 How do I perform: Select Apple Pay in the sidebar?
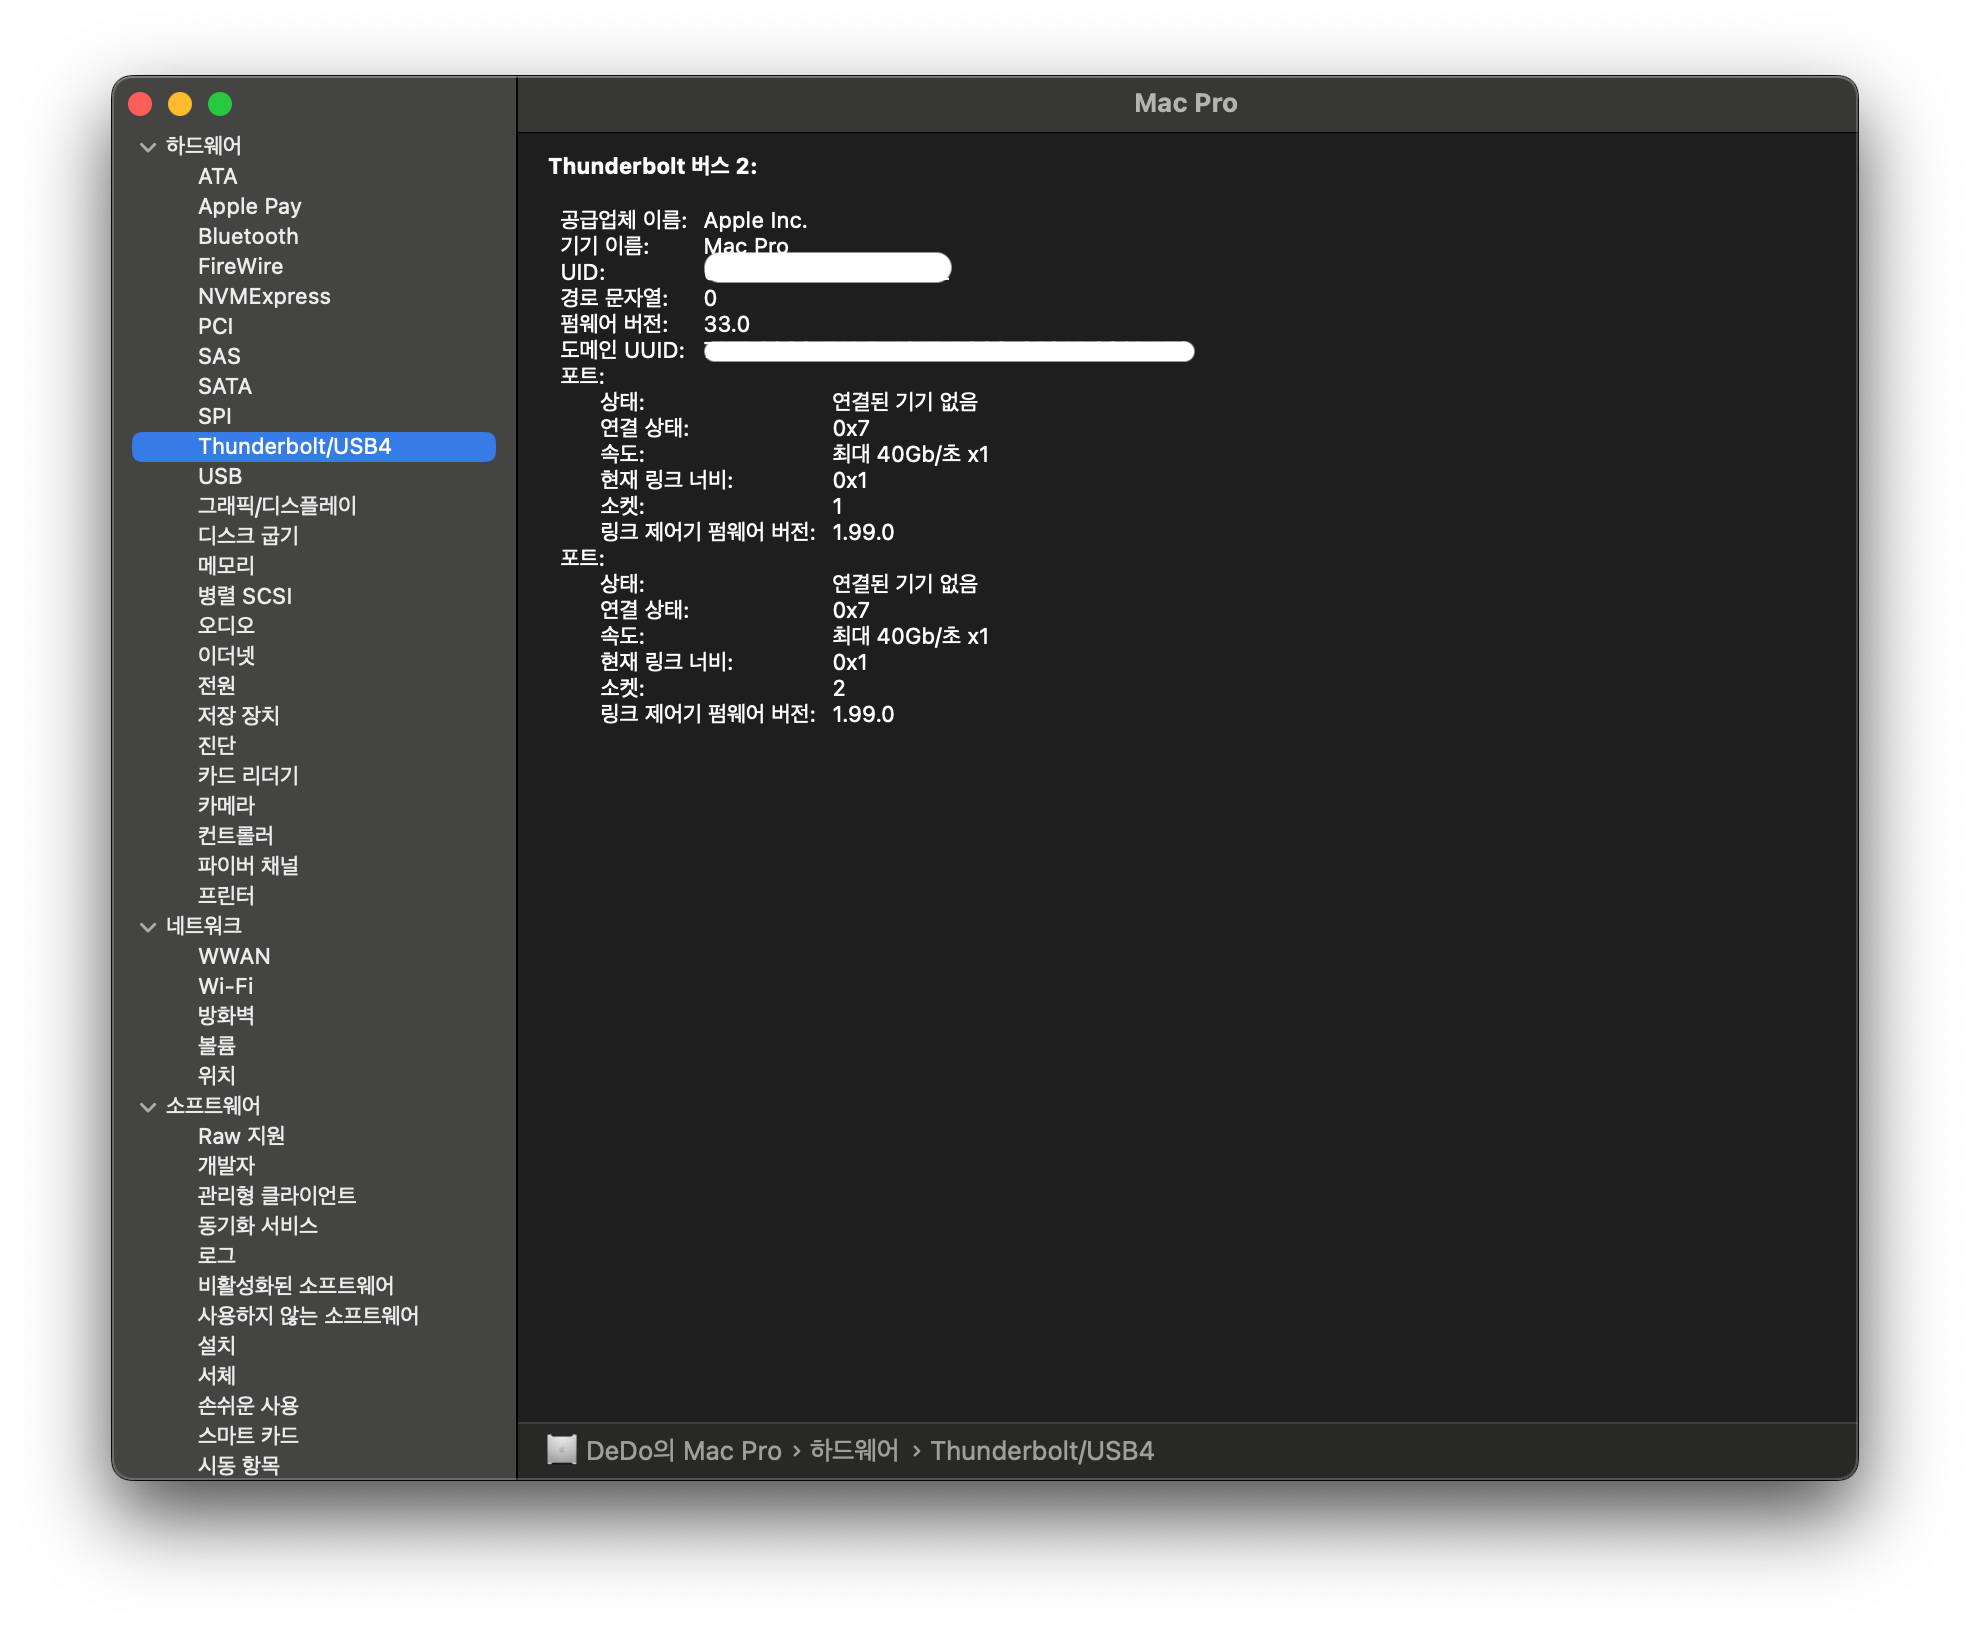[249, 206]
